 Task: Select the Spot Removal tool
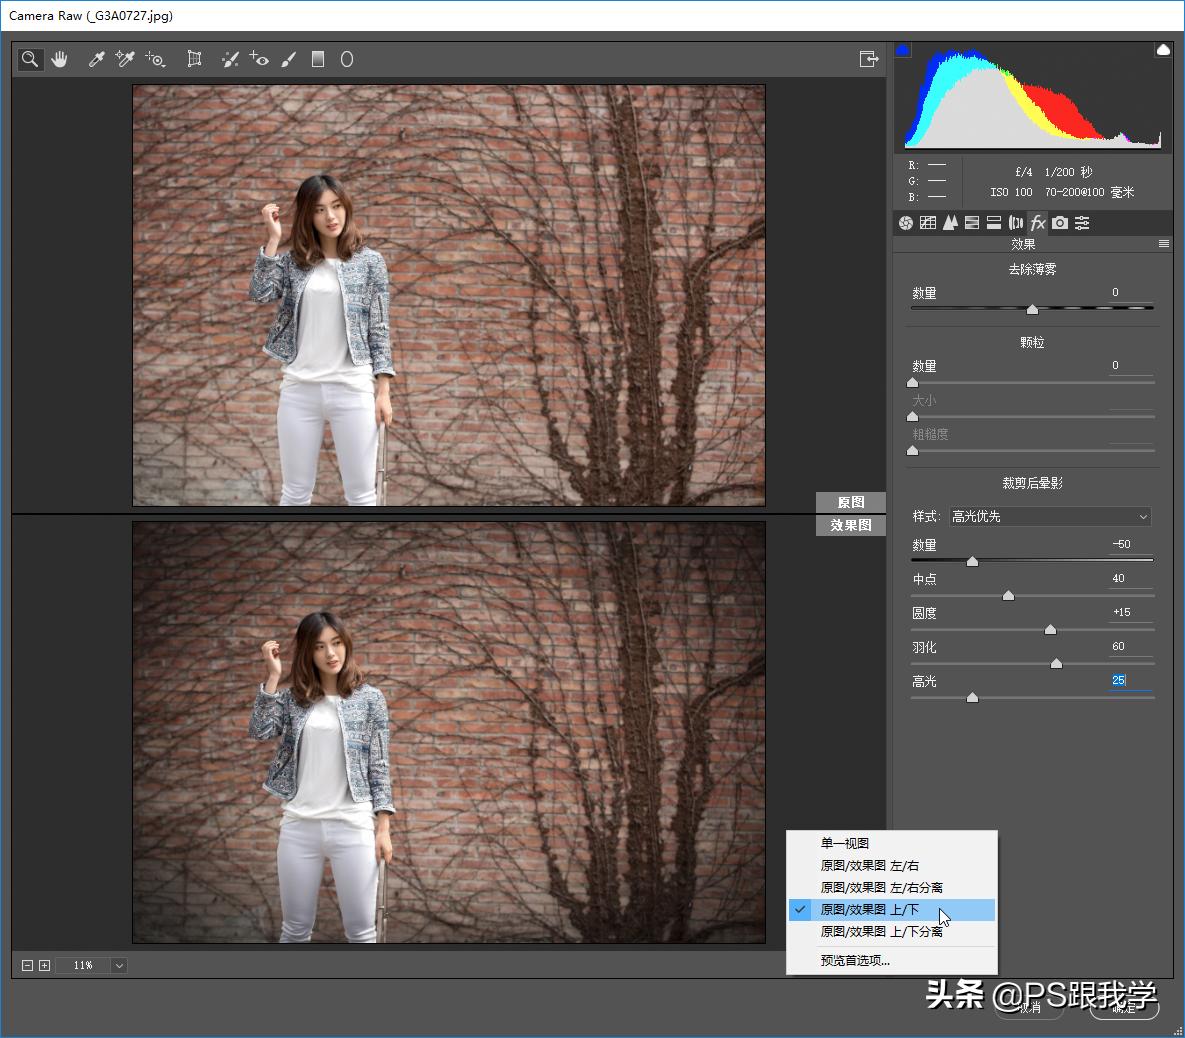230,59
